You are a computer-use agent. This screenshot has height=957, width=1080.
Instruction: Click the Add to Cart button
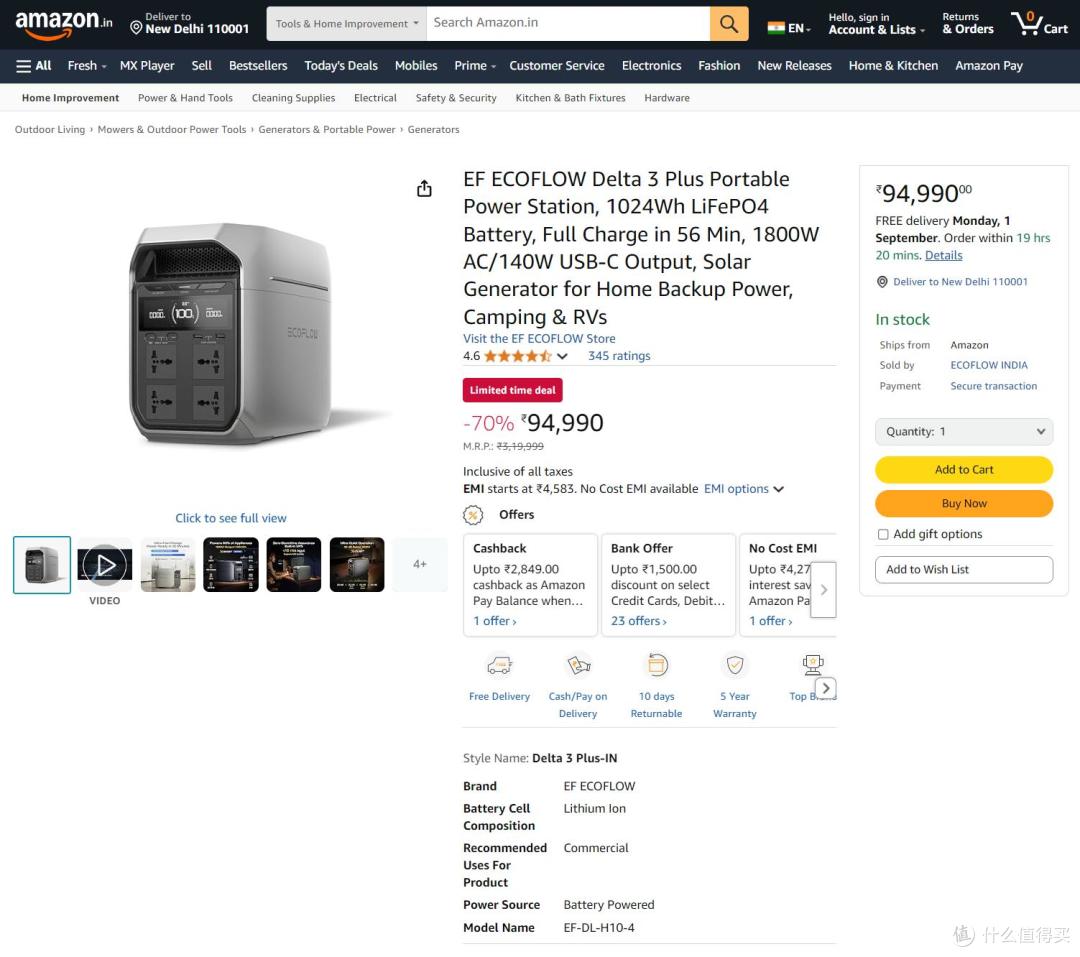(x=964, y=469)
